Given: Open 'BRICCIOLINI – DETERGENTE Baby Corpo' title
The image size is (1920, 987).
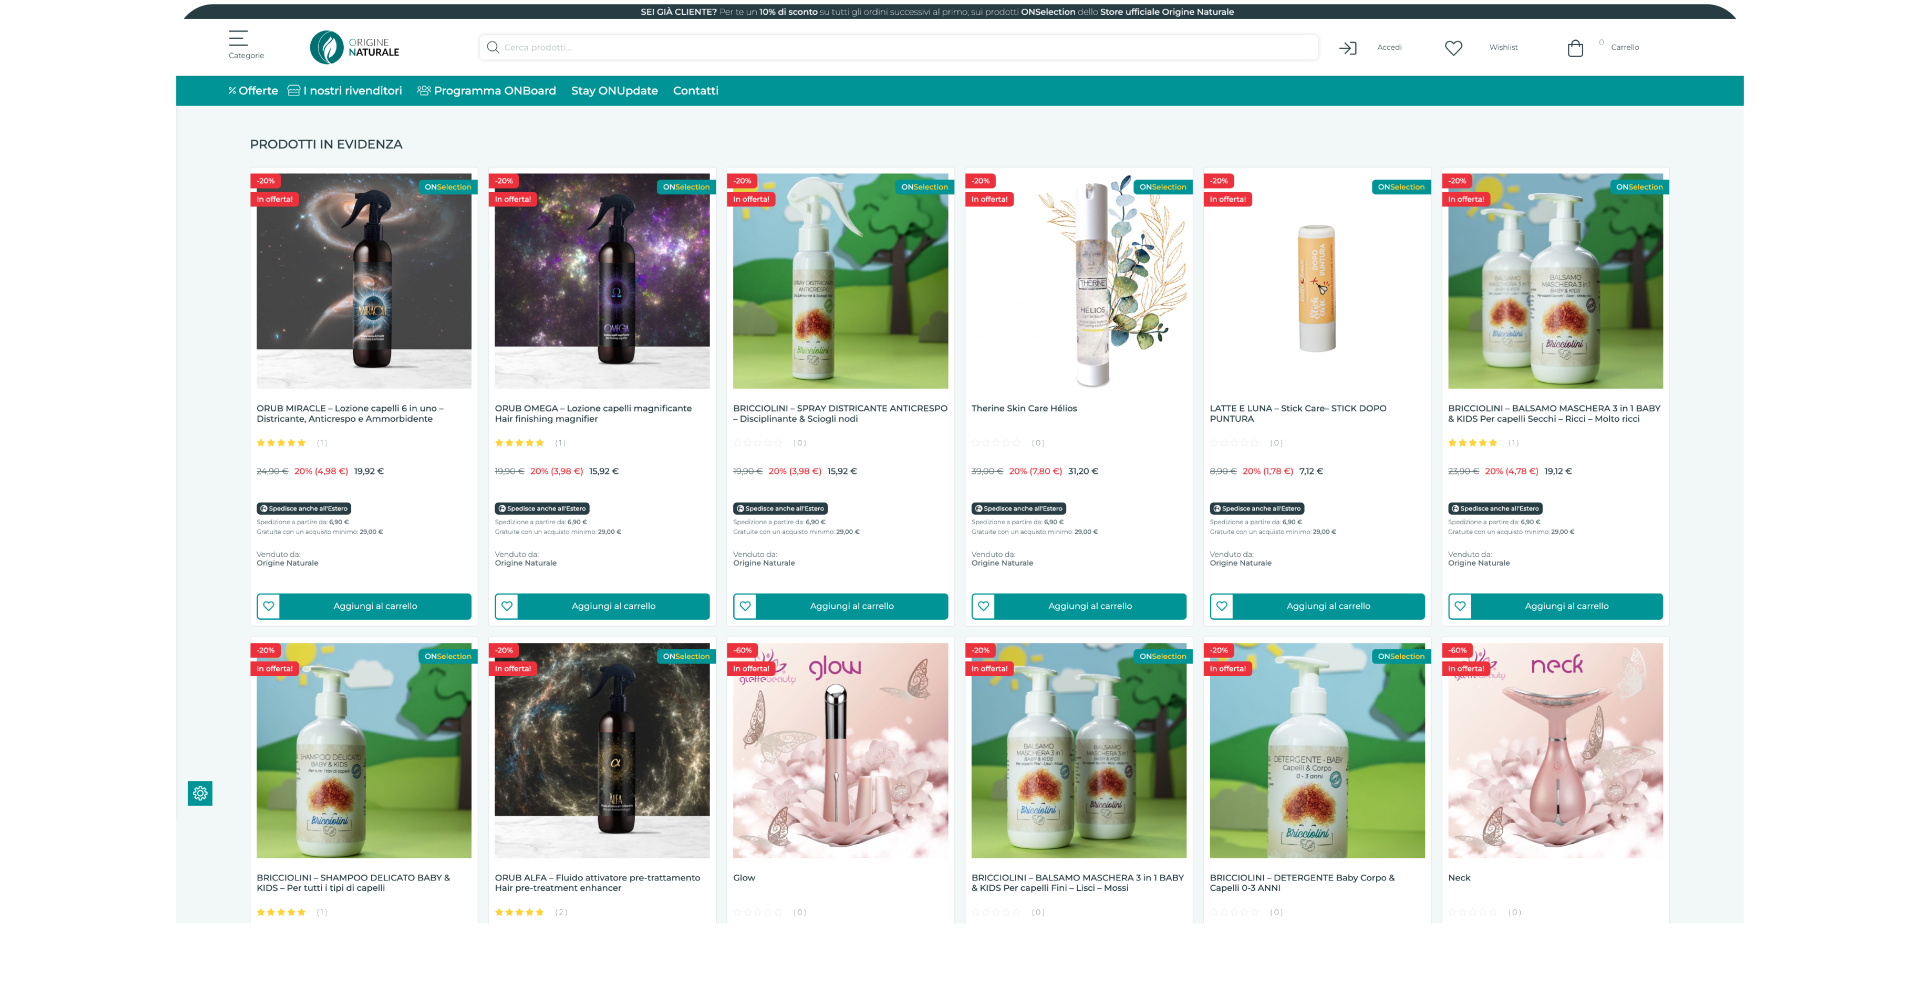Looking at the screenshot, I should (x=1302, y=883).
